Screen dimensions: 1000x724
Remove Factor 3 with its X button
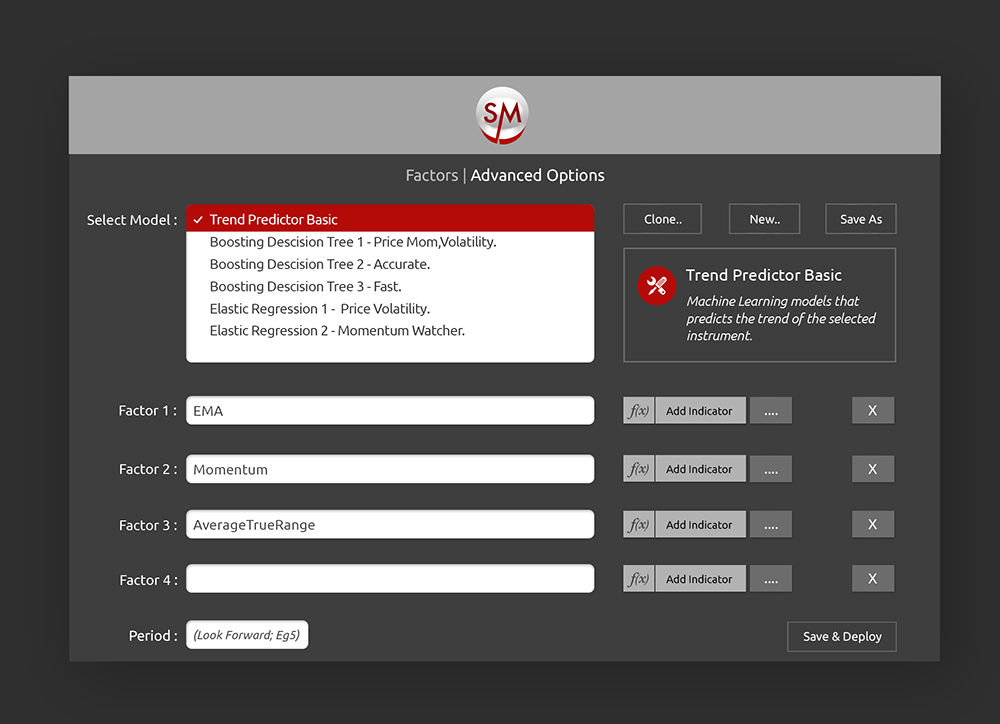tap(872, 525)
